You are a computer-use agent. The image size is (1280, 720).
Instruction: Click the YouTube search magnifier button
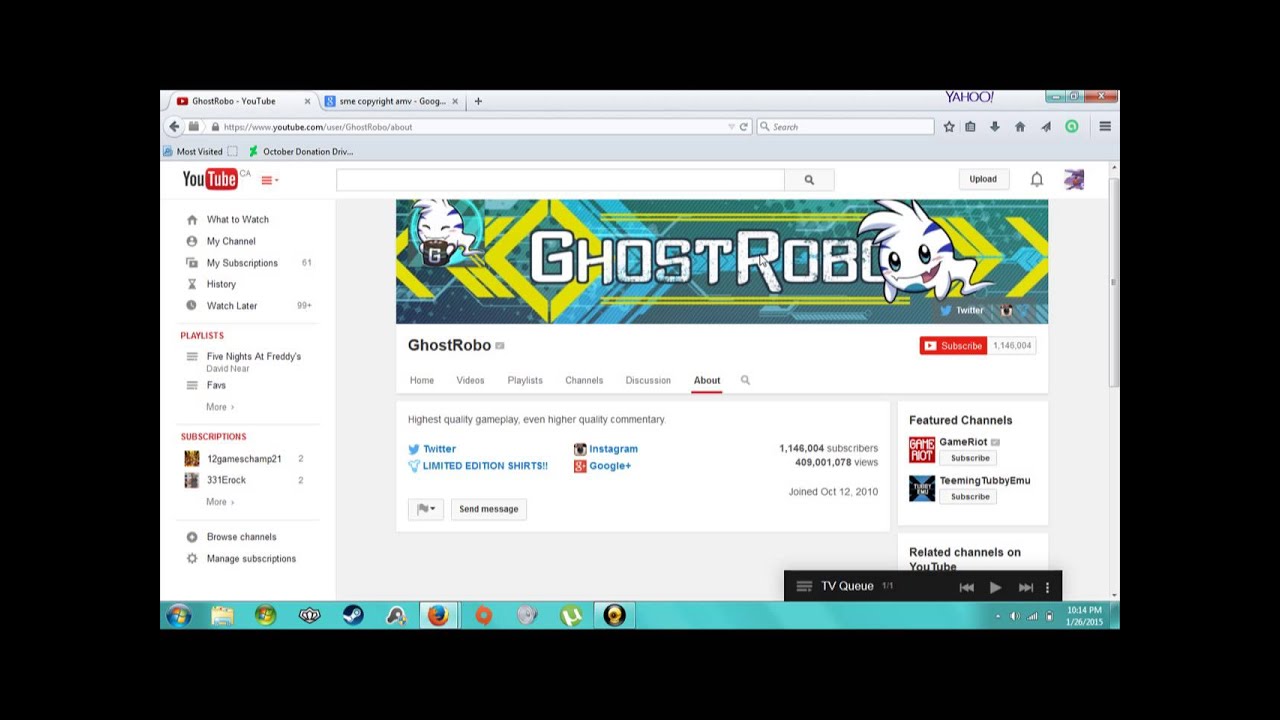pos(809,180)
